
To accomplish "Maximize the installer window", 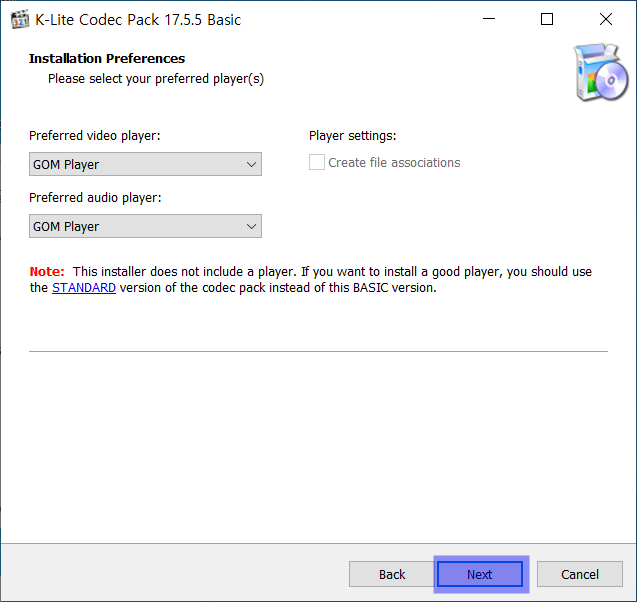I will point(547,19).
